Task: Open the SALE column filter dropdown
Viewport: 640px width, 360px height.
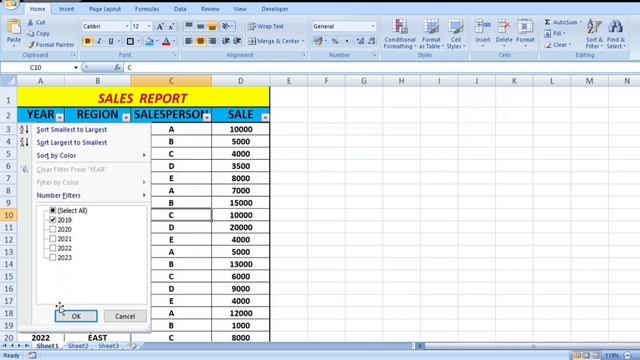Action: (265, 118)
